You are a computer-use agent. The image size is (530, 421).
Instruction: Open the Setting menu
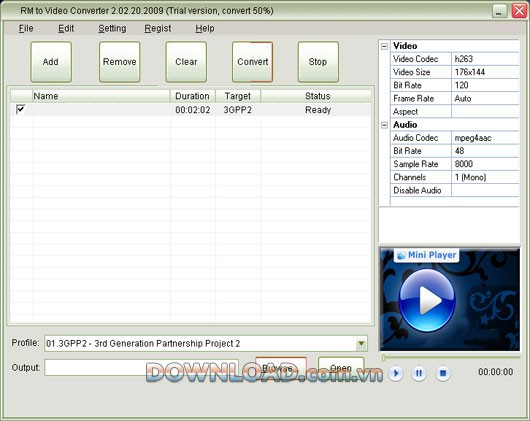(x=112, y=28)
